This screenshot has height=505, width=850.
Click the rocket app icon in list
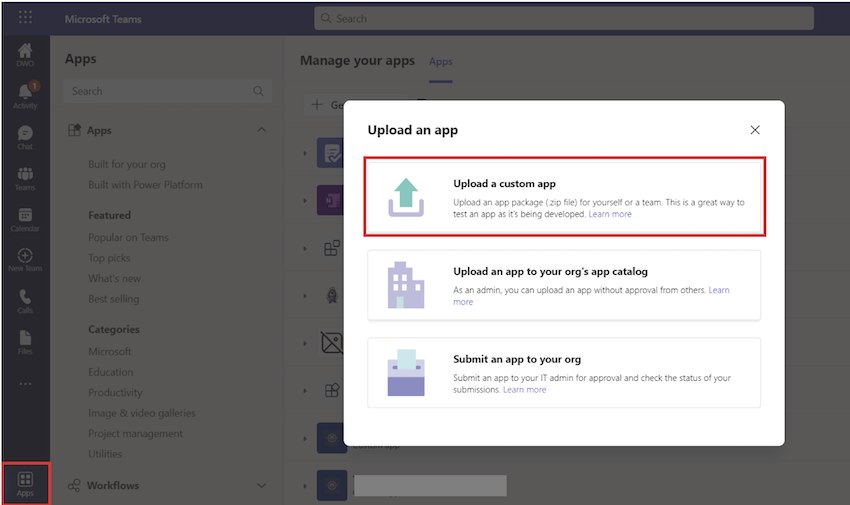click(332, 296)
